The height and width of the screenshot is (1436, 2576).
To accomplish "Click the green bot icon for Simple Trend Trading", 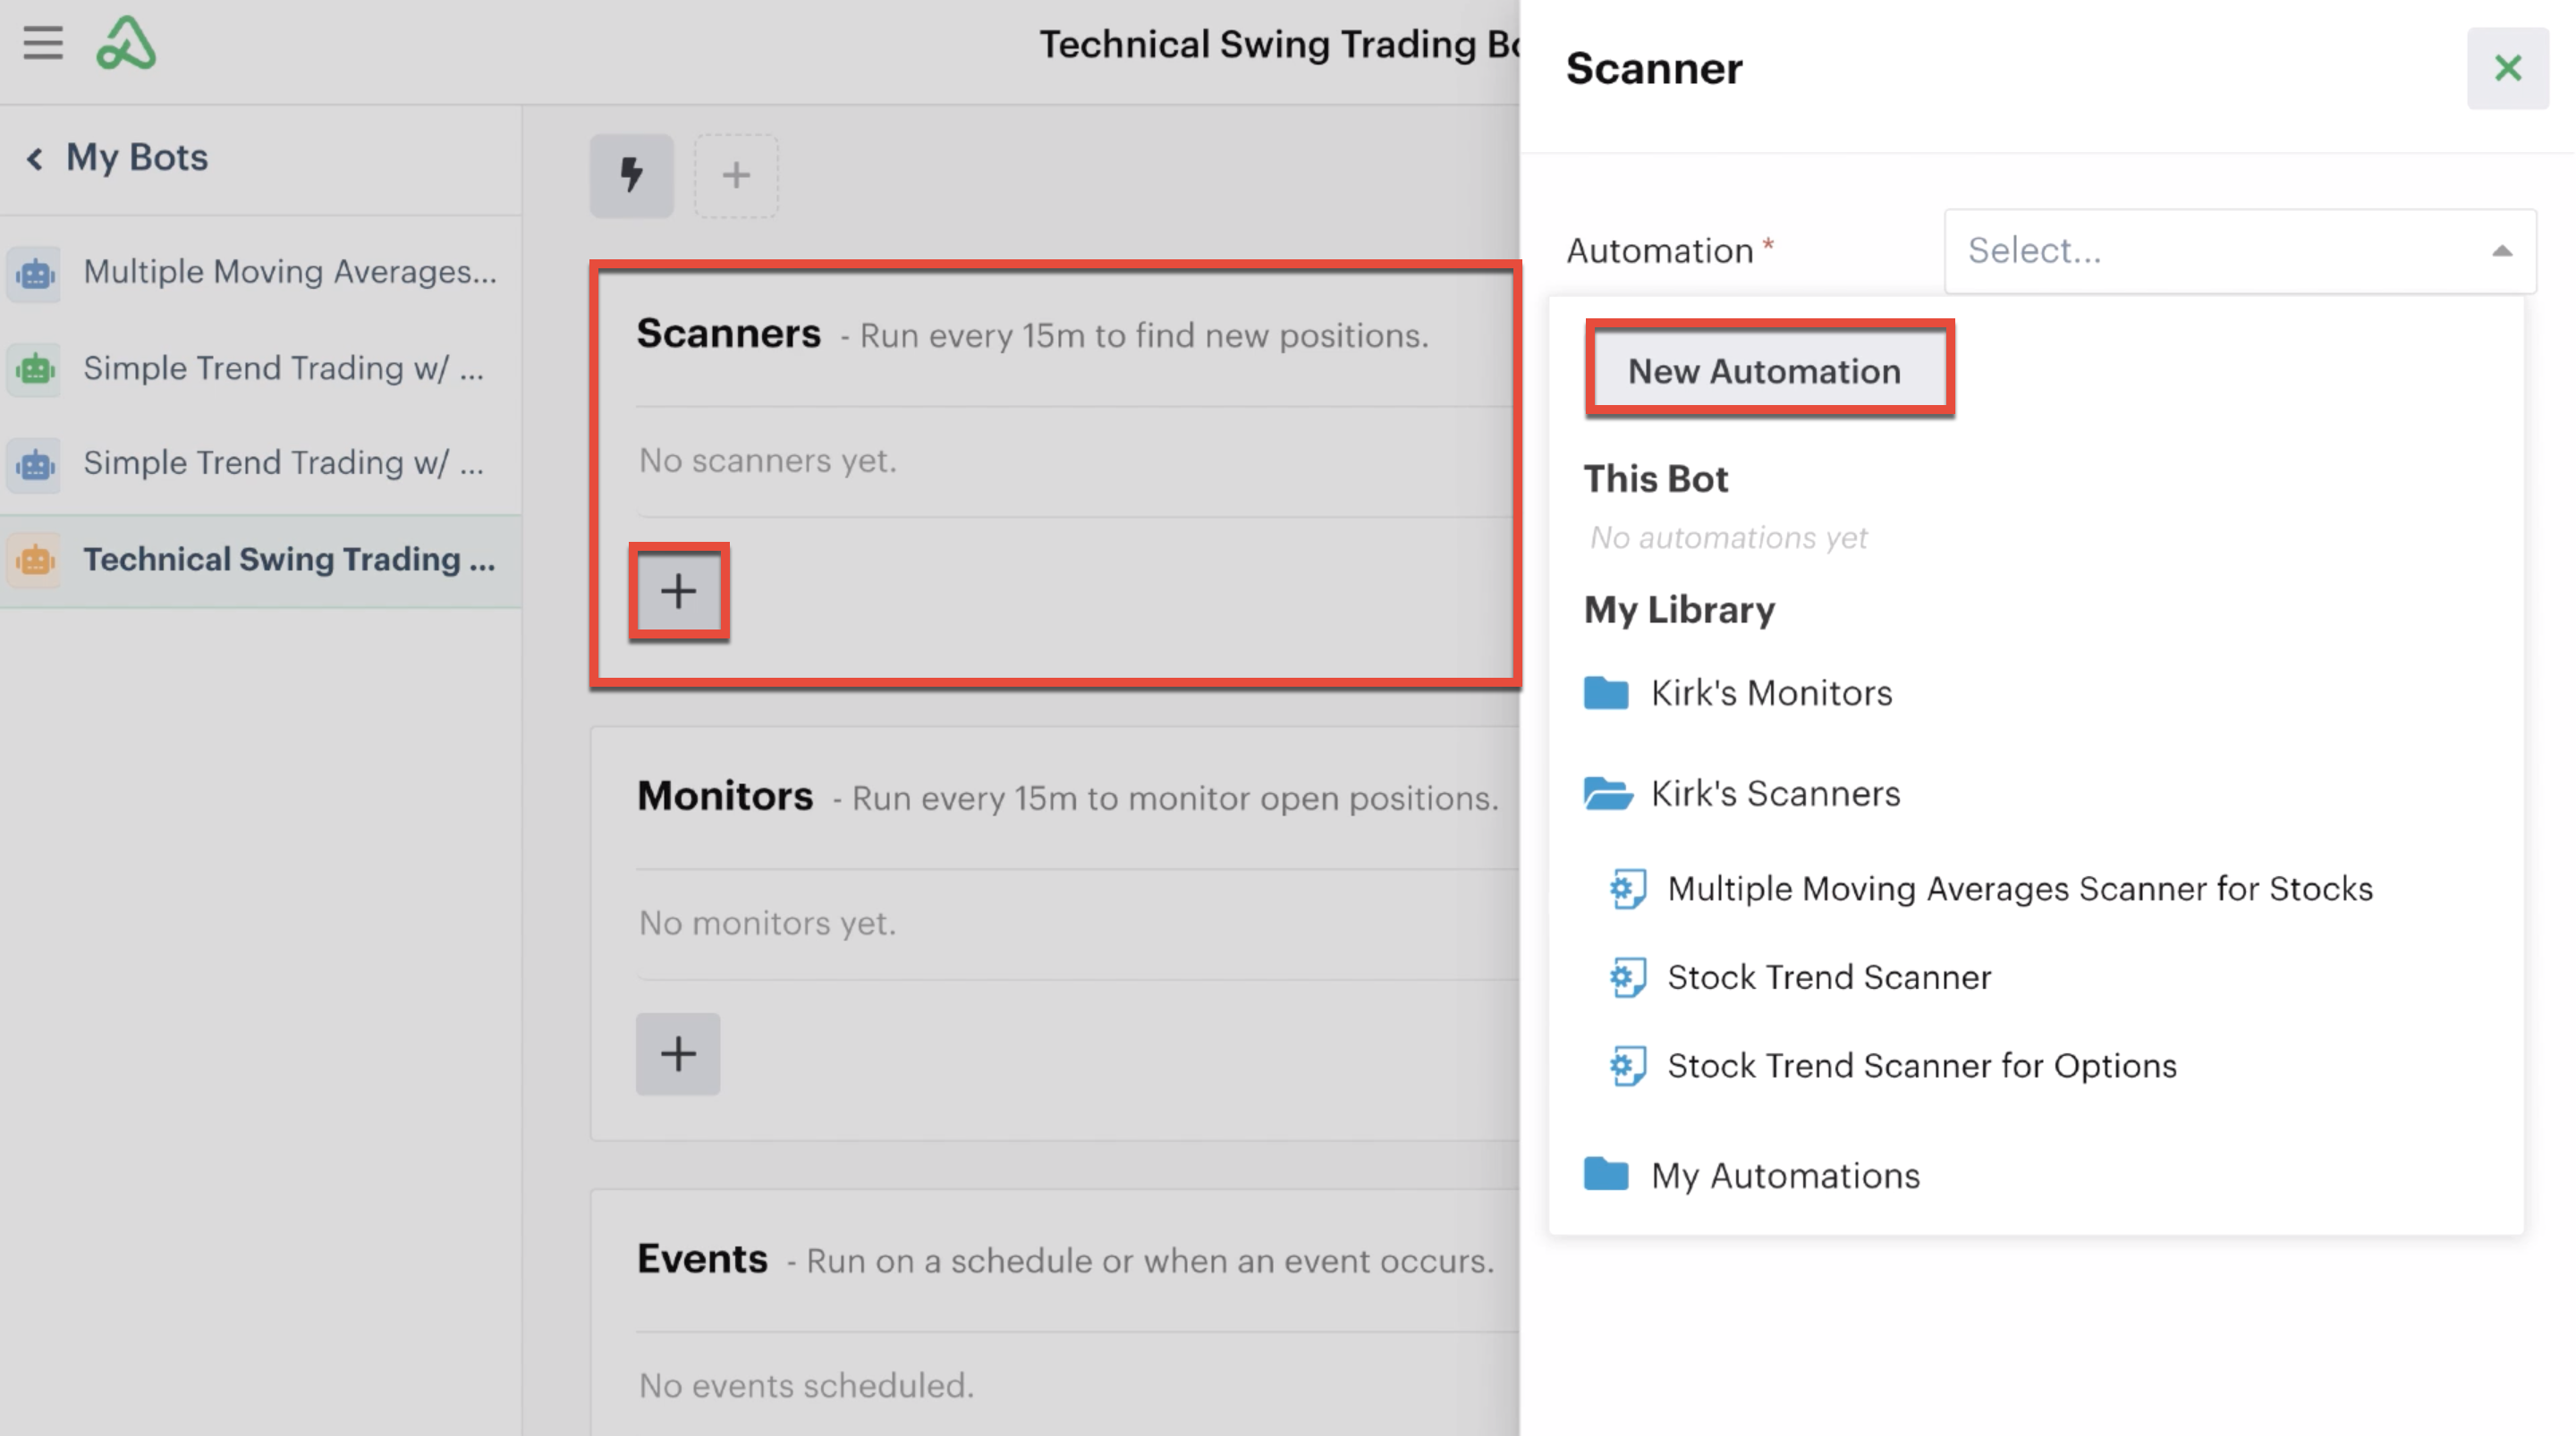I will point(35,369).
